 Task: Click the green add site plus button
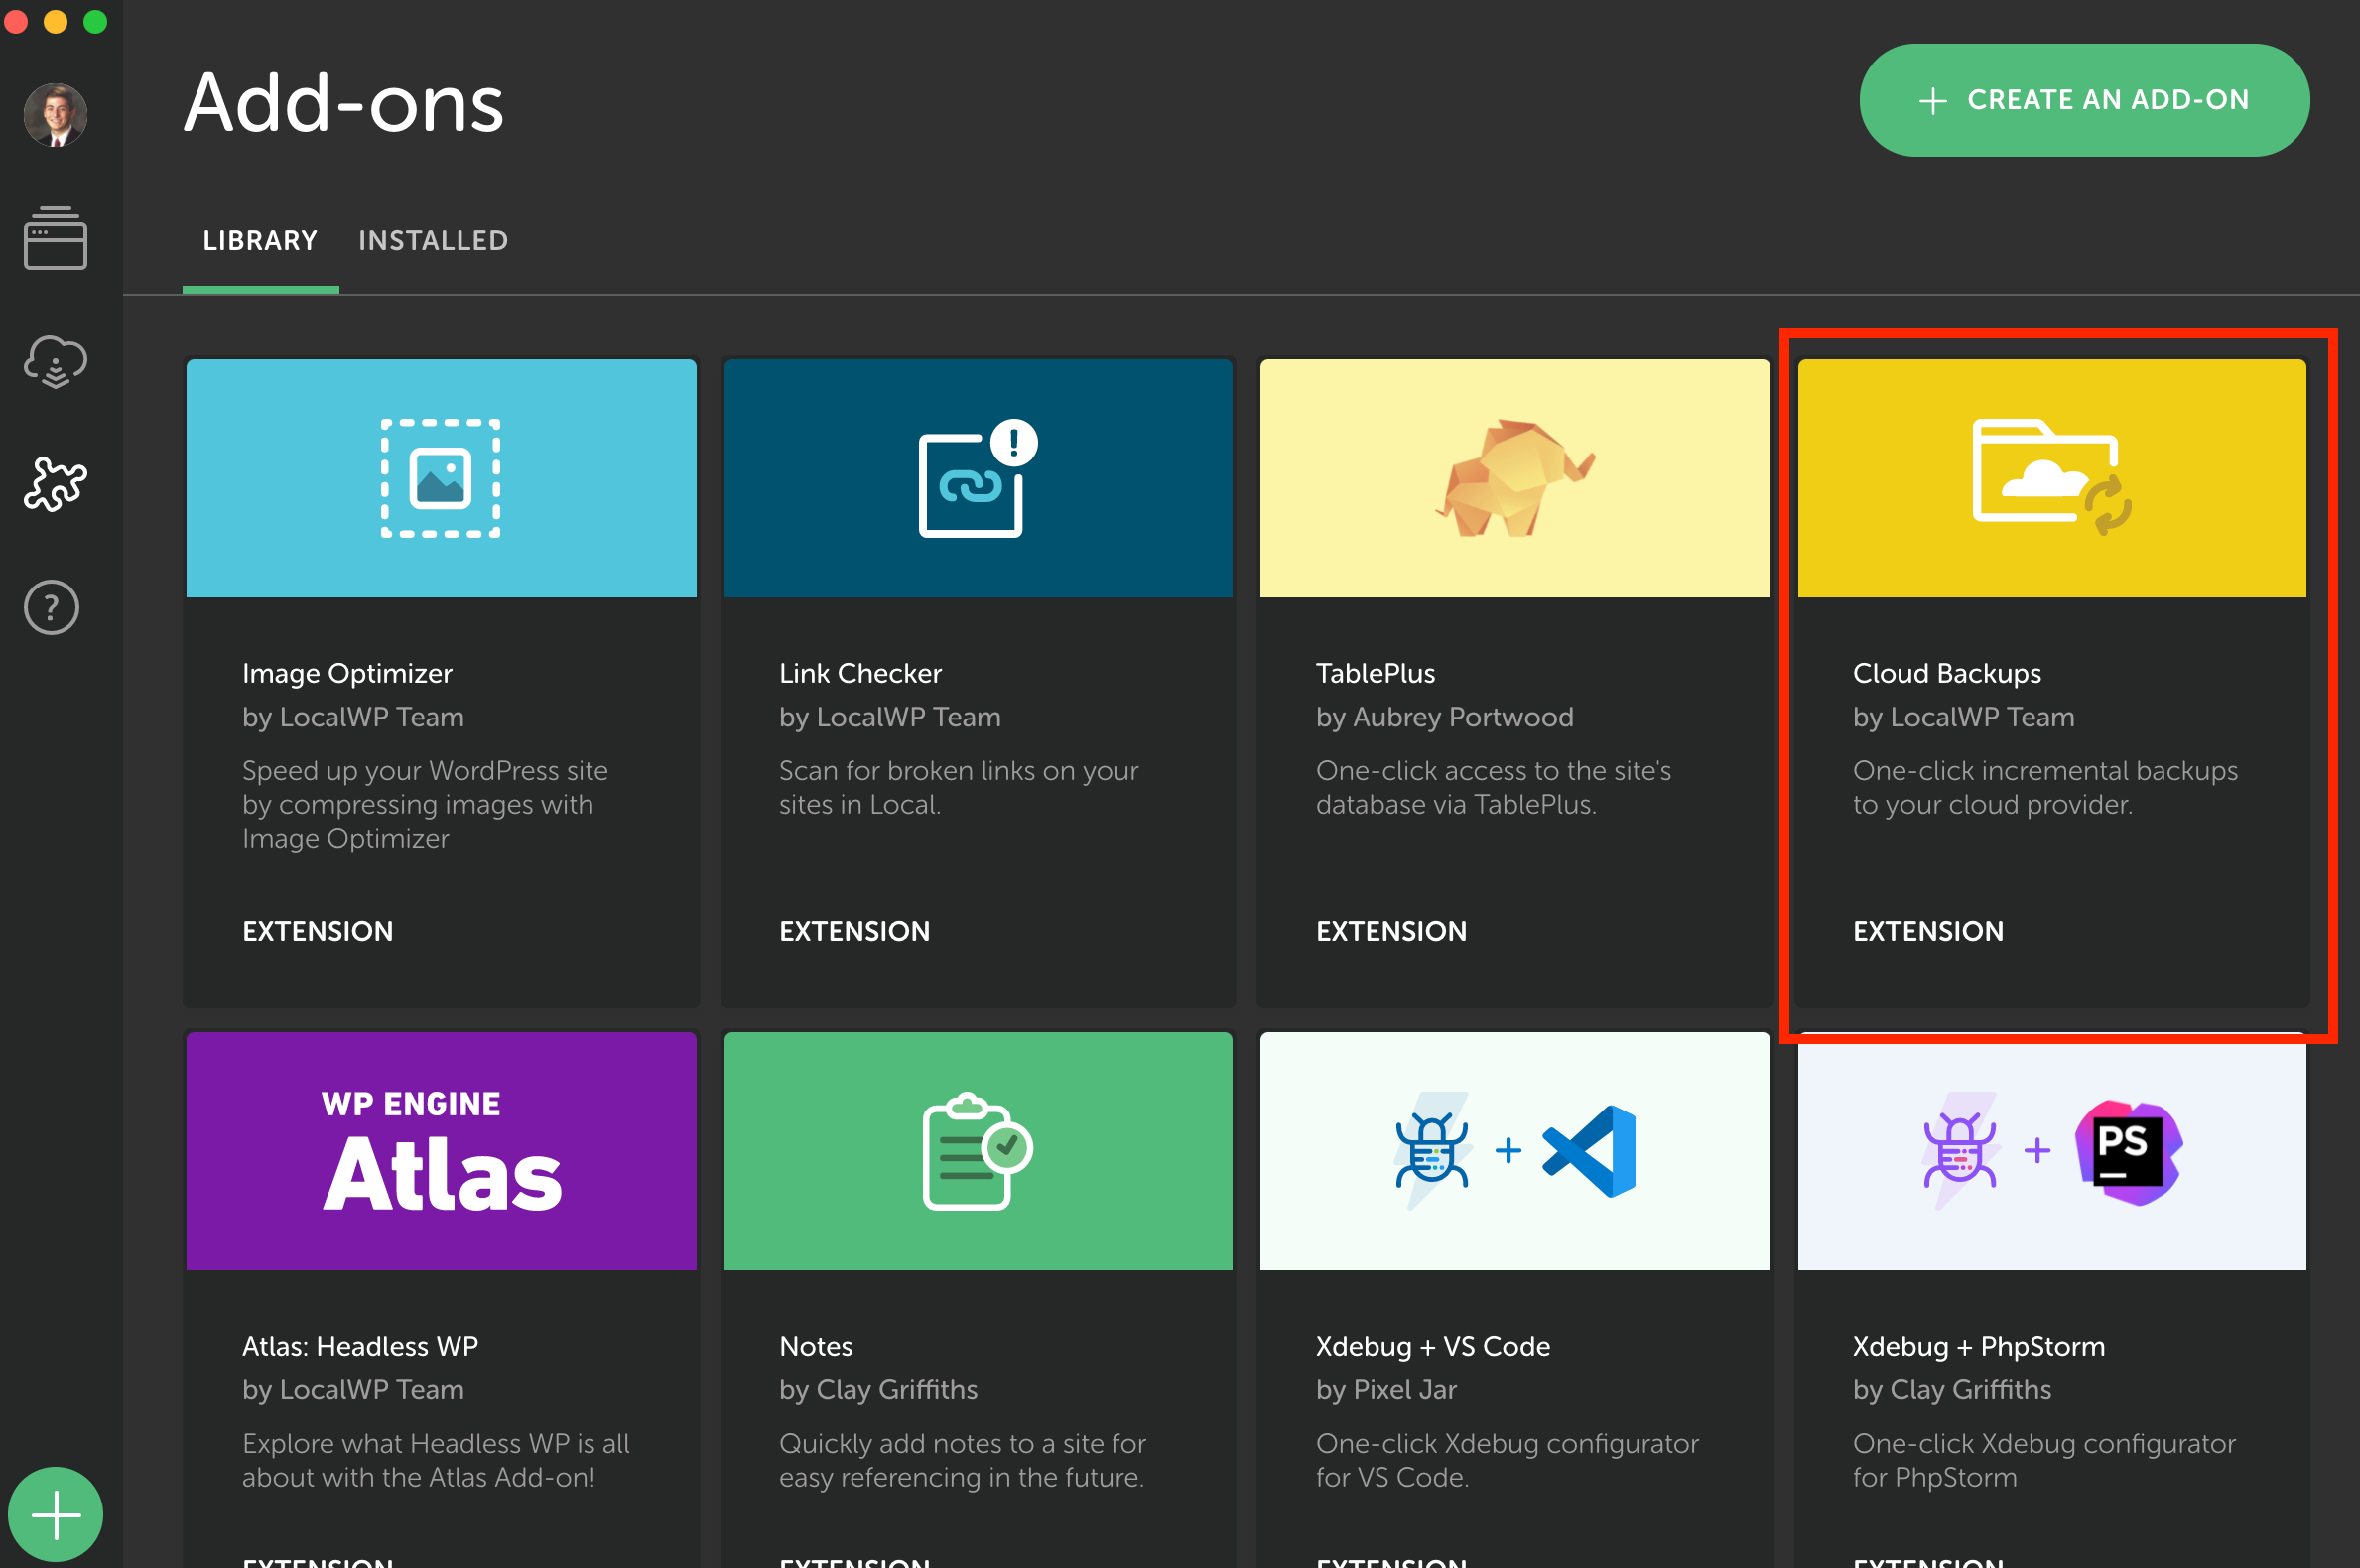click(55, 1514)
